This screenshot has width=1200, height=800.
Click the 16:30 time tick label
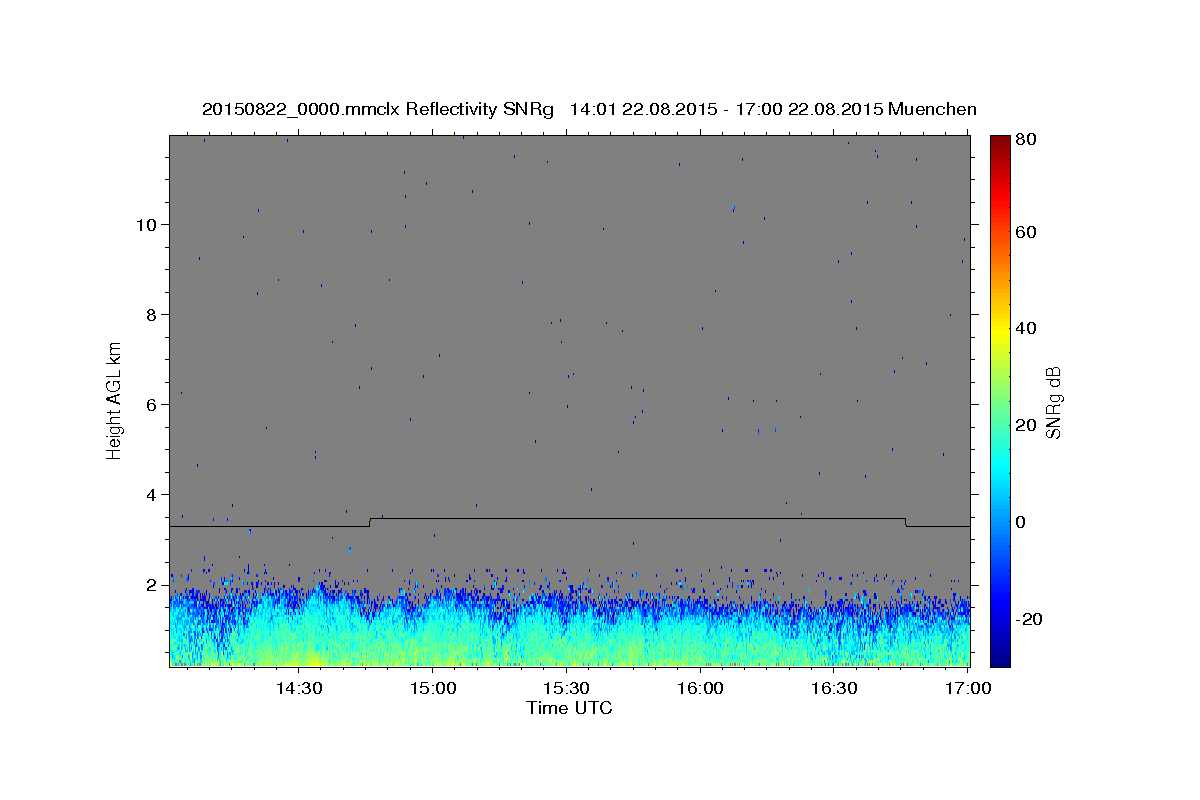coord(834,689)
